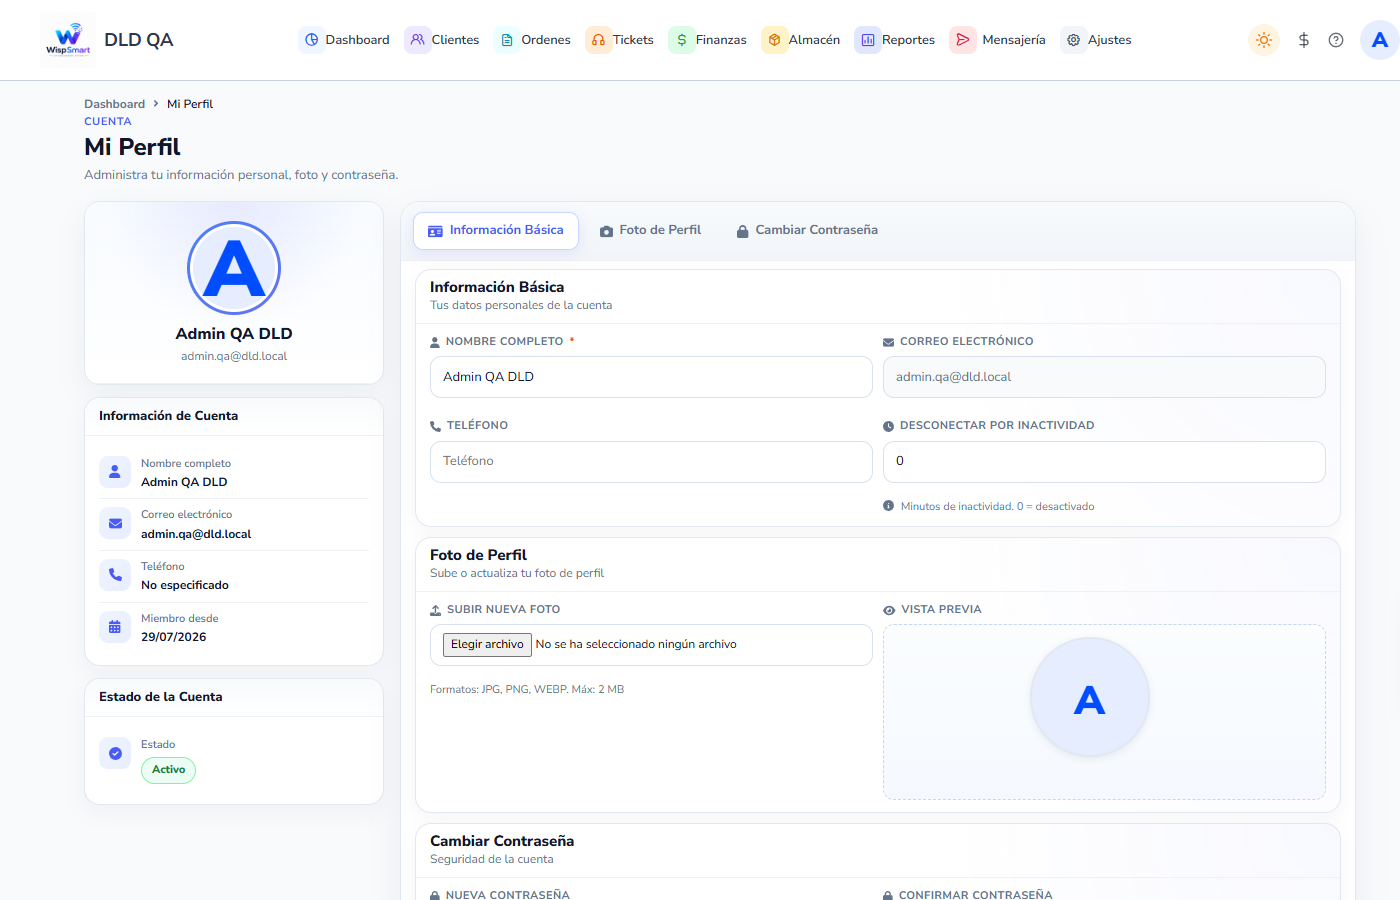
Task: Click info icon by inactivity minutes hint
Action: [x=888, y=506]
